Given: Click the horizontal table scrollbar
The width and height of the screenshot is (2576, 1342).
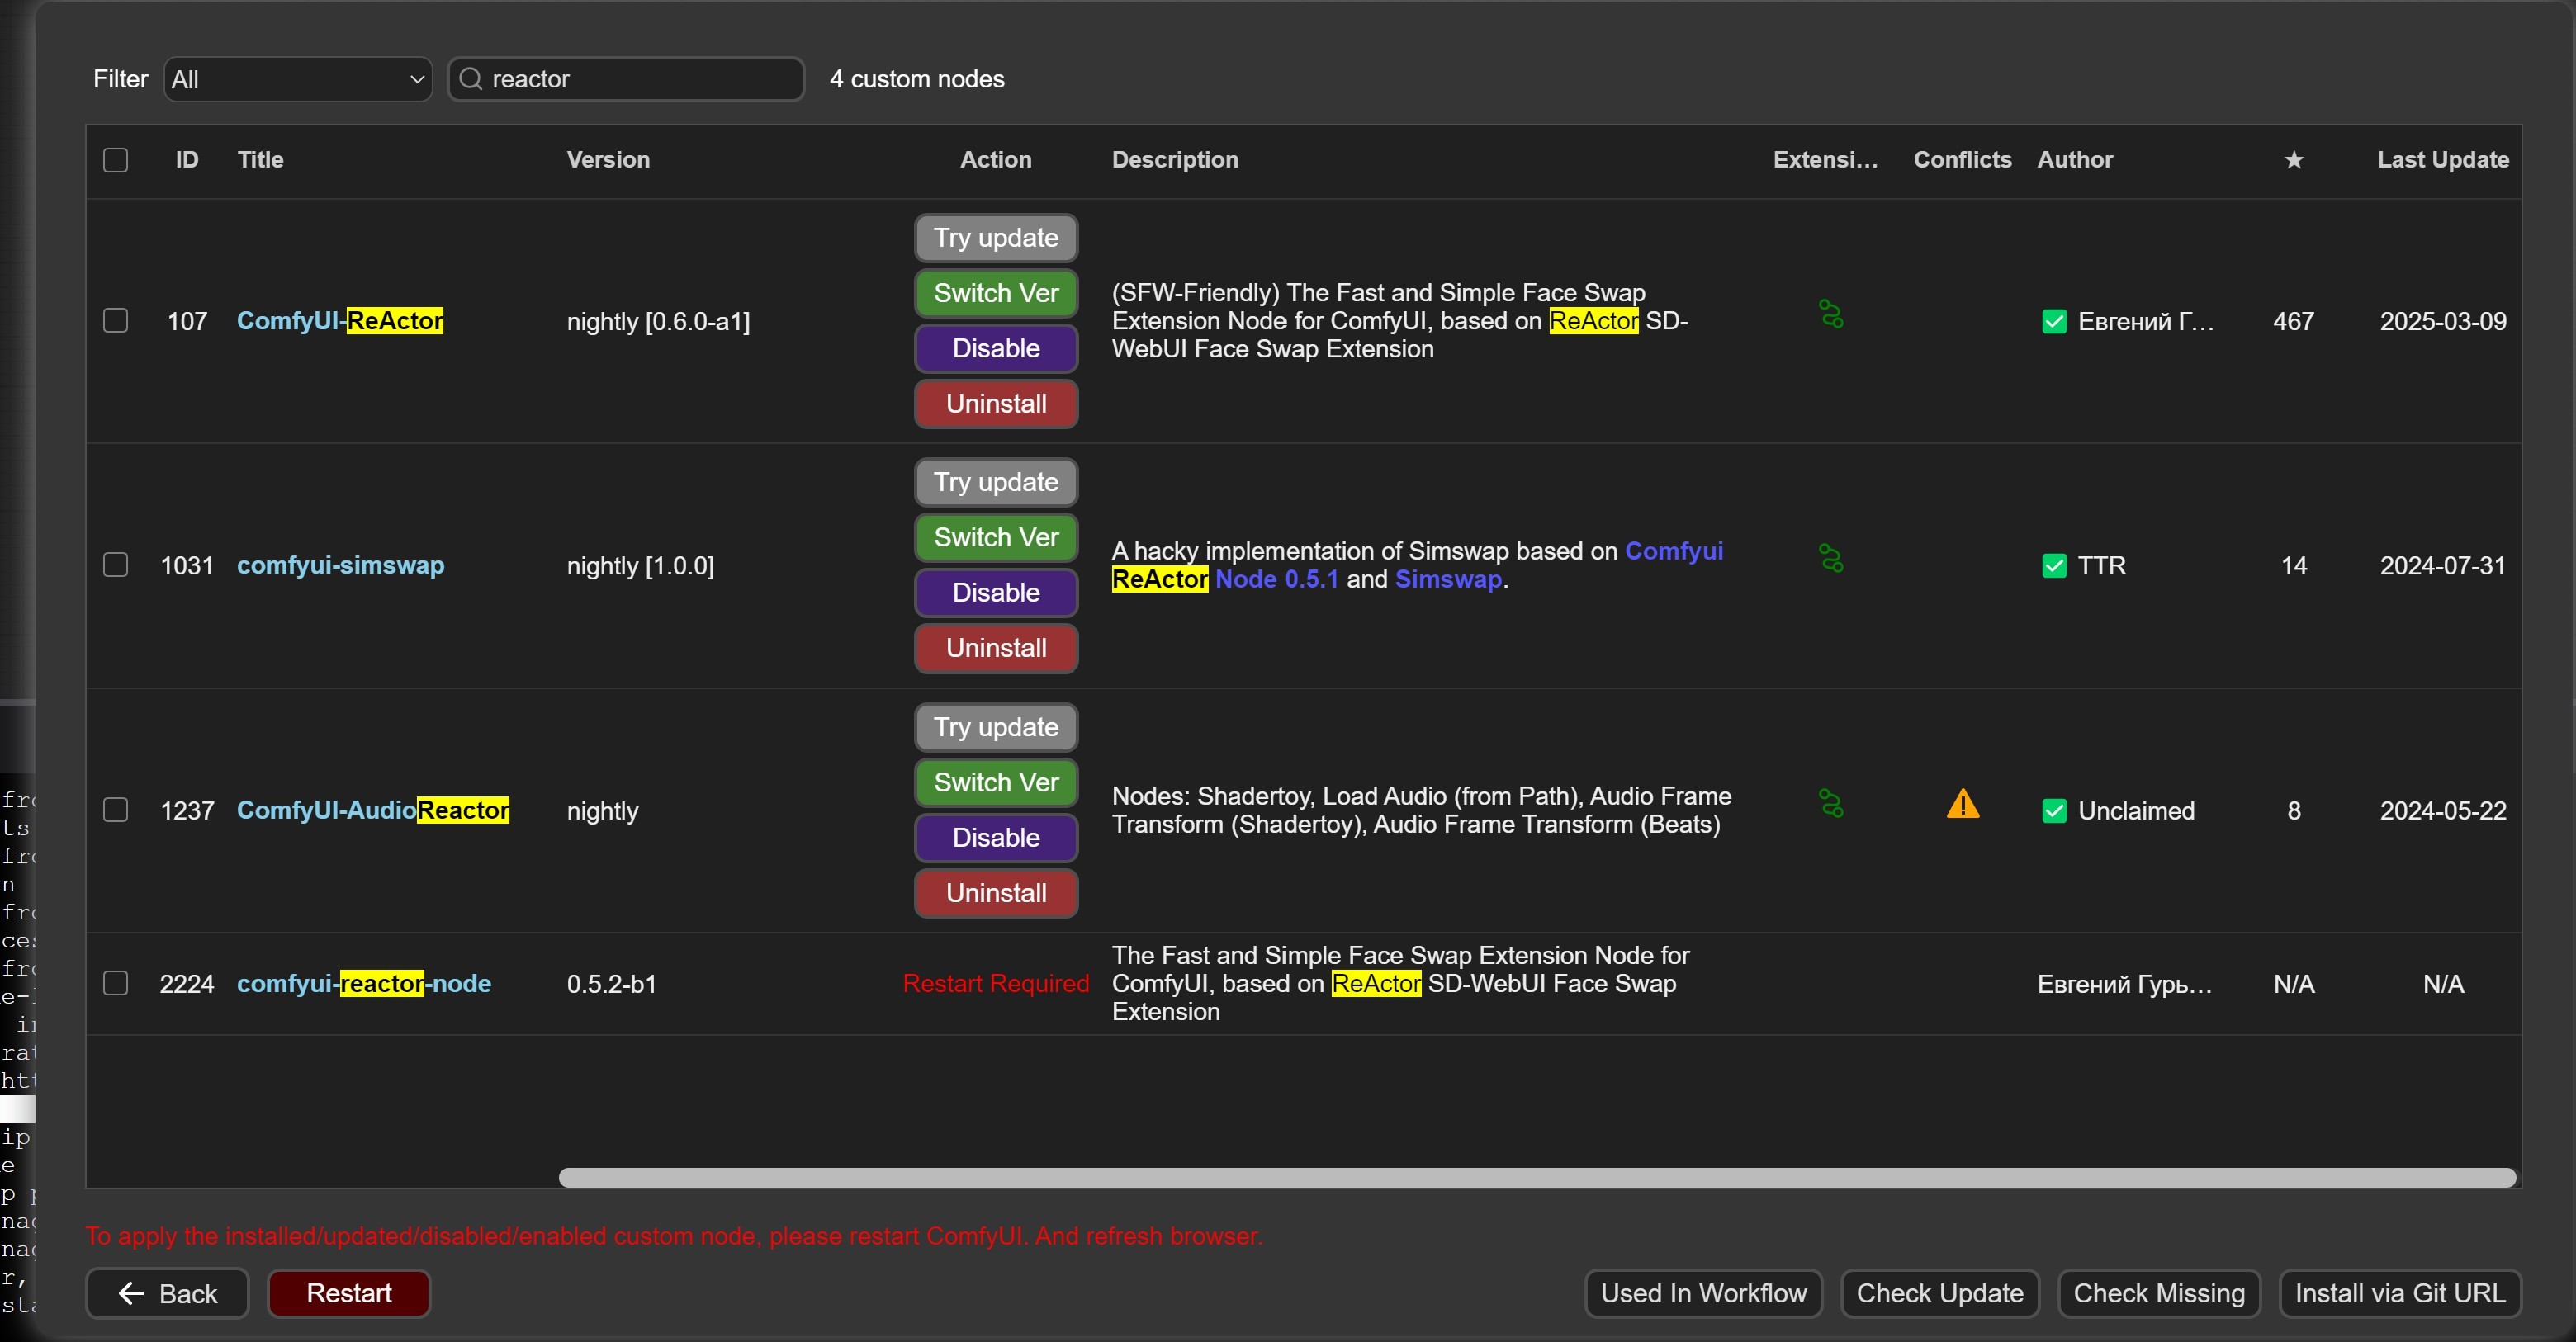Looking at the screenshot, I should click(x=1537, y=1177).
